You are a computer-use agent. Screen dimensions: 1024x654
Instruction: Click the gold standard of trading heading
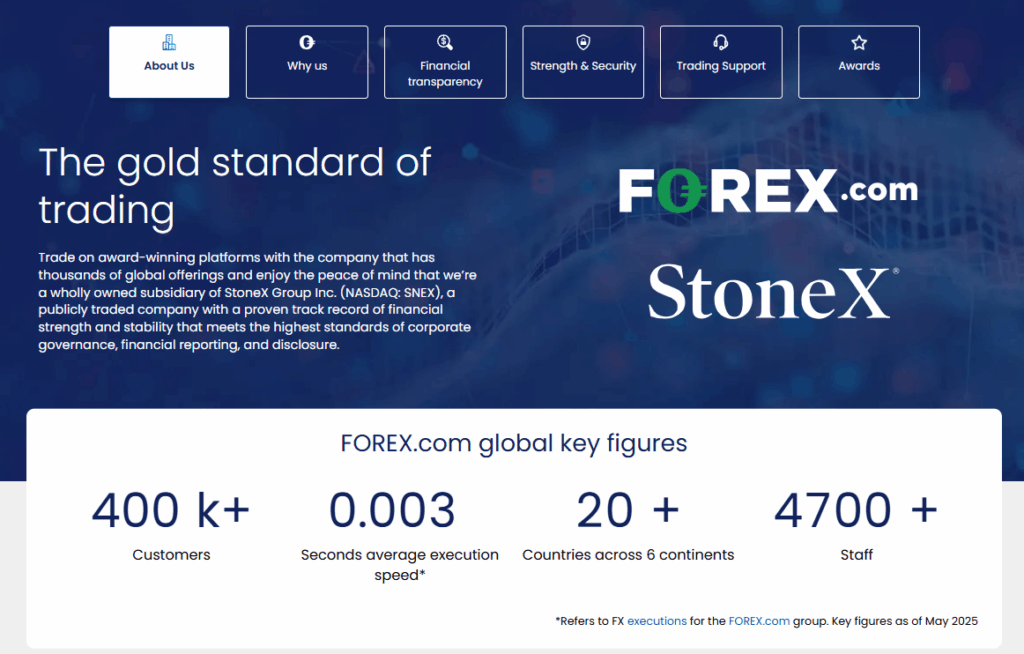click(235, 186)
